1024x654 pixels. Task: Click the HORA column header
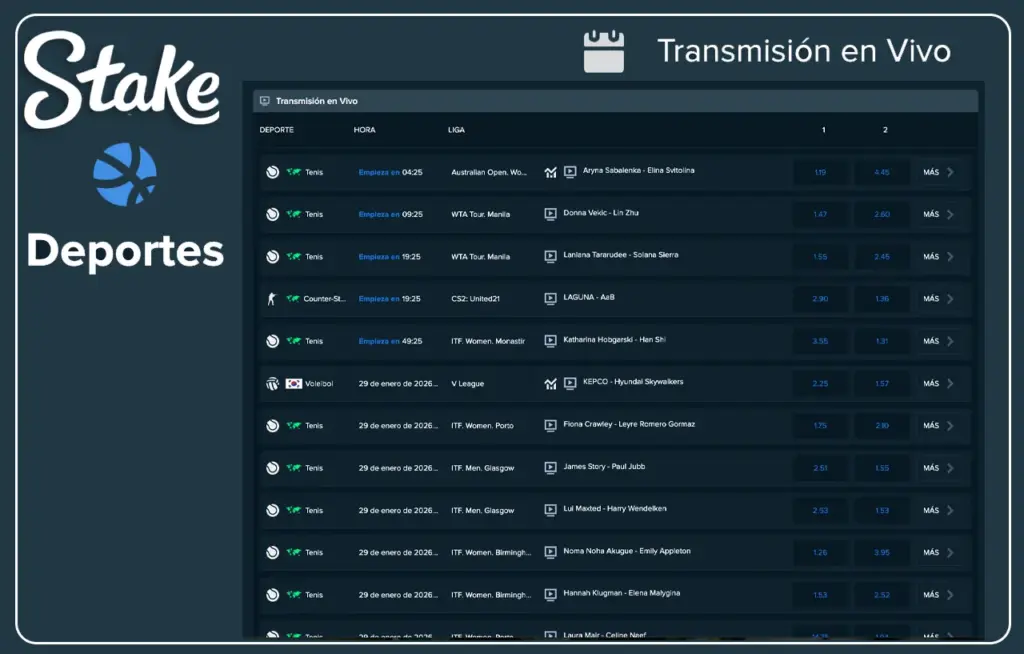click(365, 130)
